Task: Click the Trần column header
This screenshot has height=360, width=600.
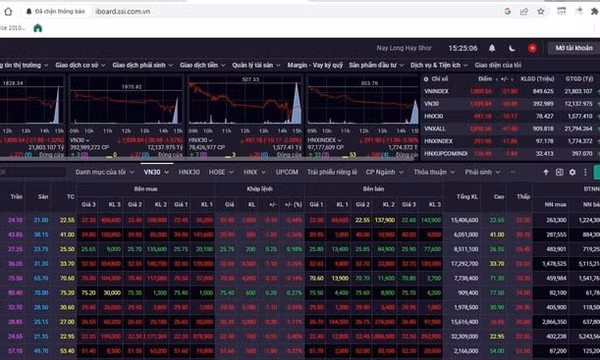Action: [16, 197]
